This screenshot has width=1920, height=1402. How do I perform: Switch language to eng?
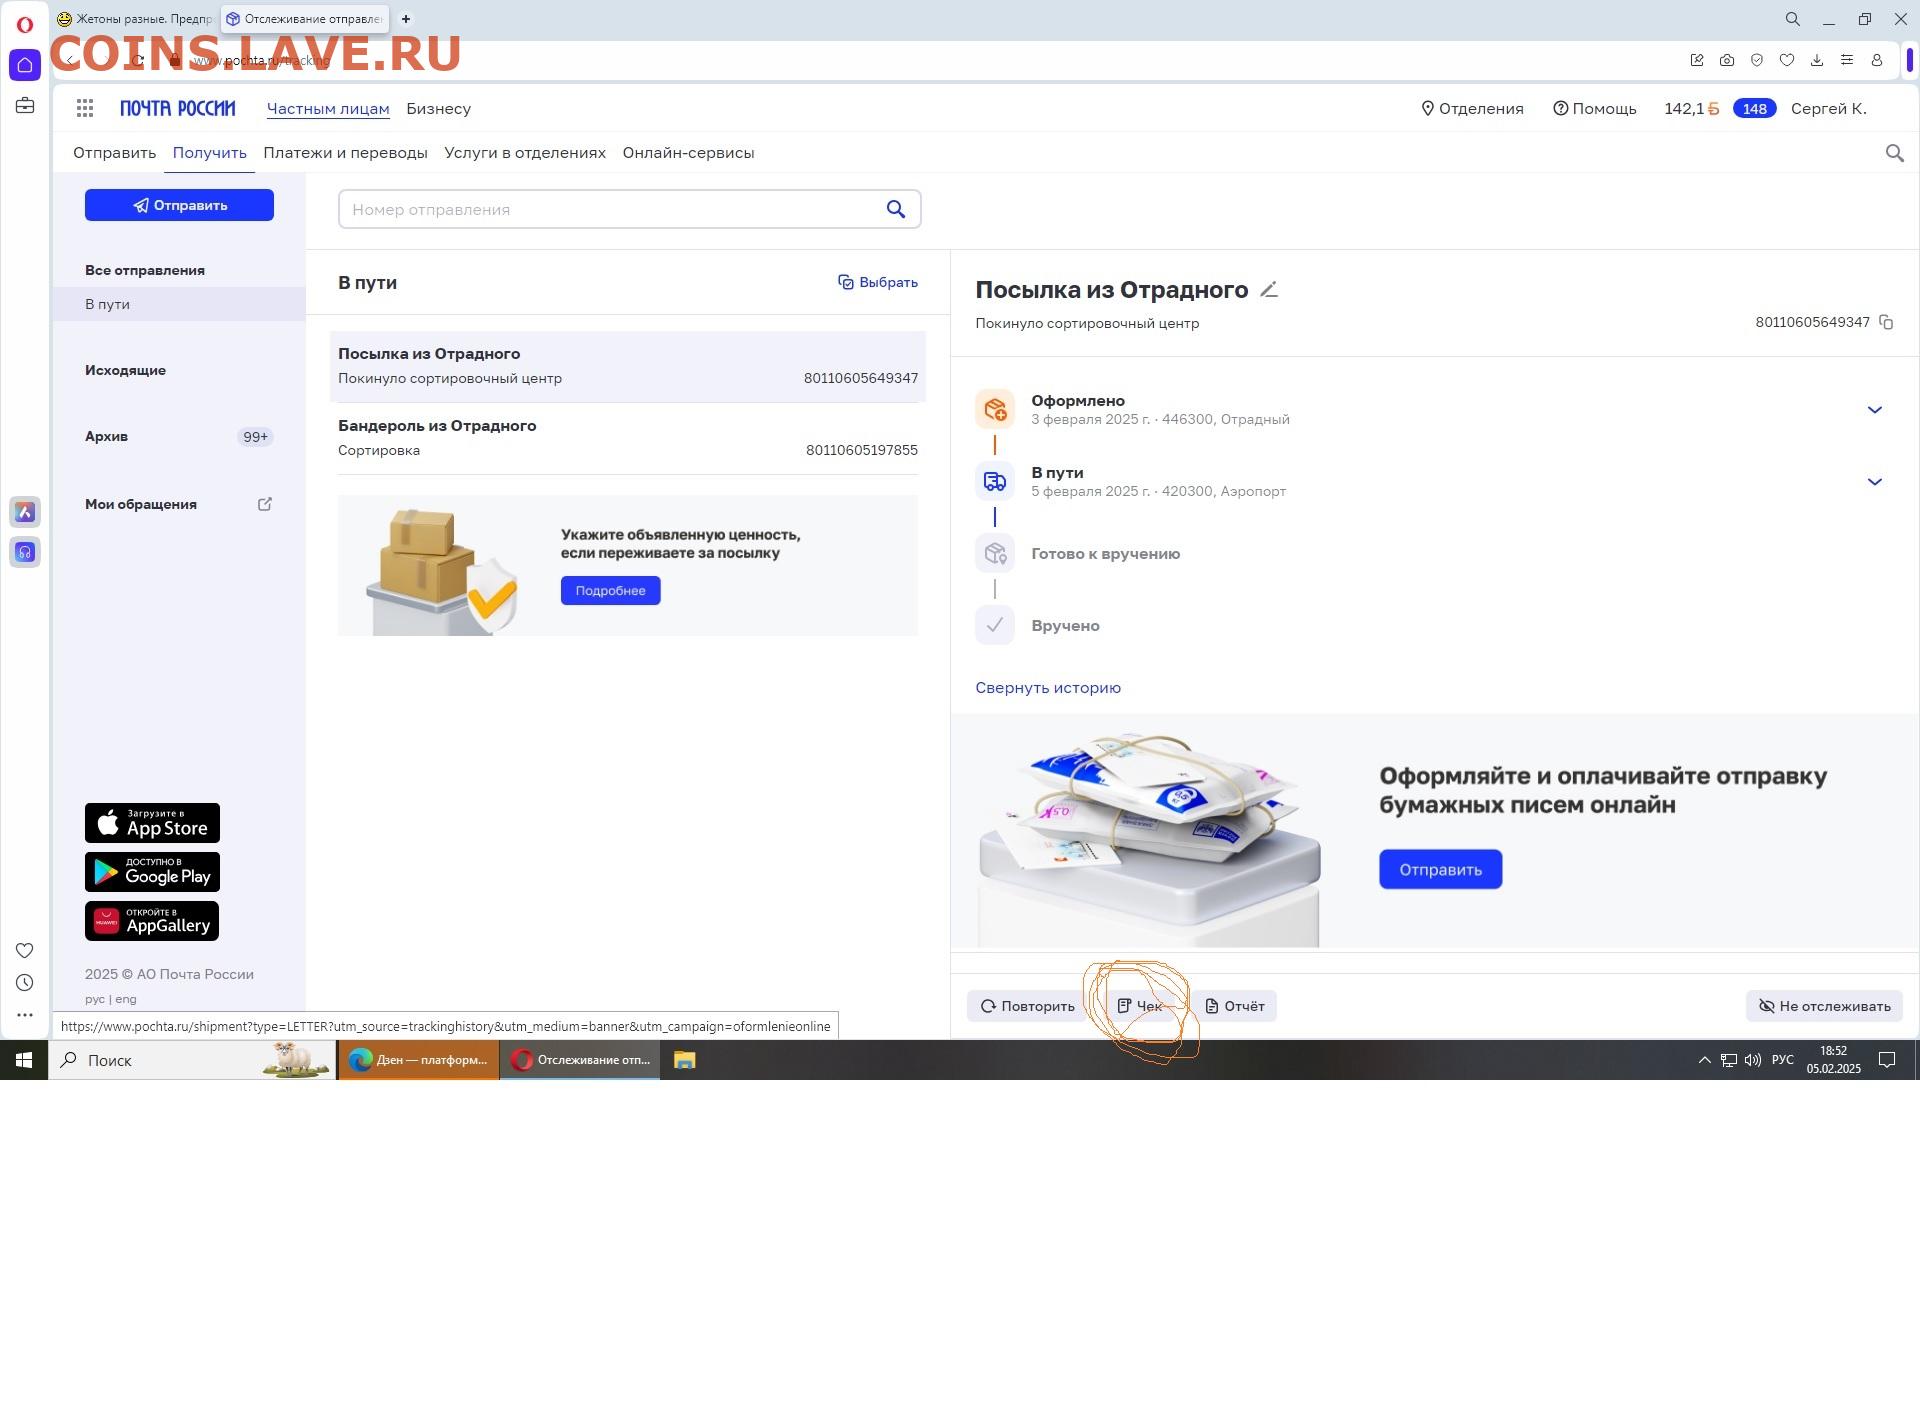click(126, 999)
